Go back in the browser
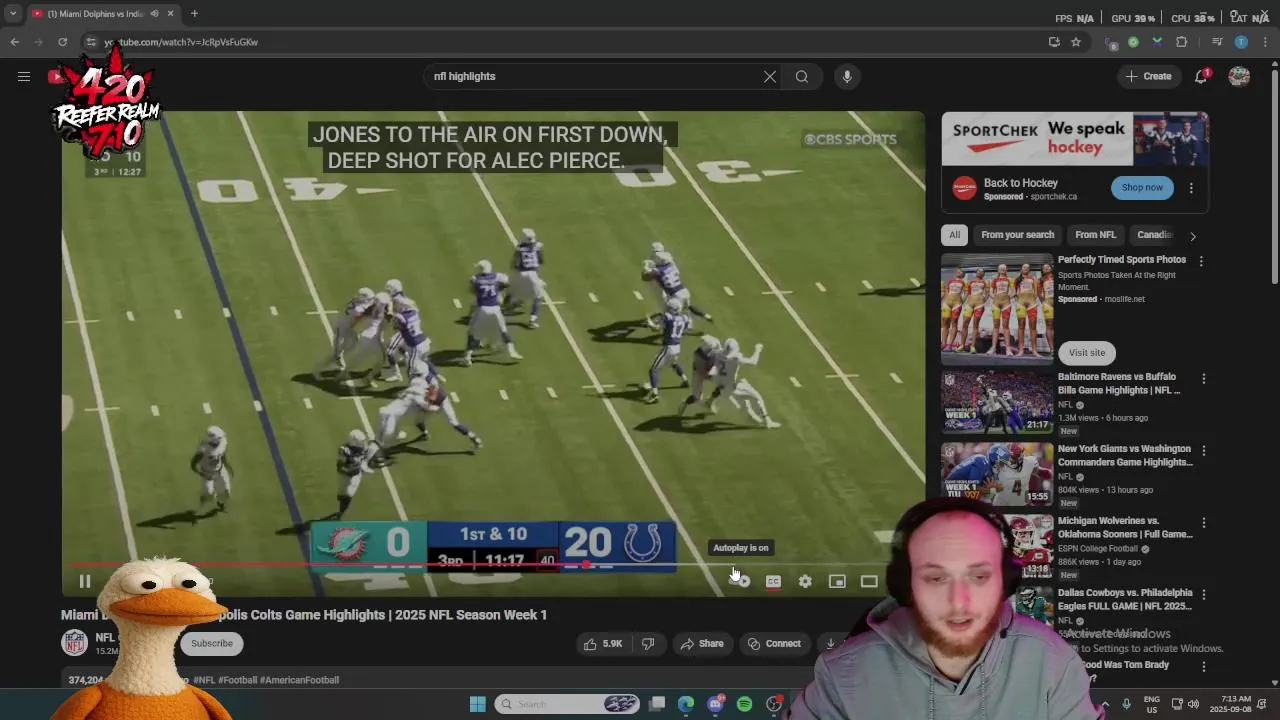Viewport: 1280px width, 720px height. coord(14,42)
